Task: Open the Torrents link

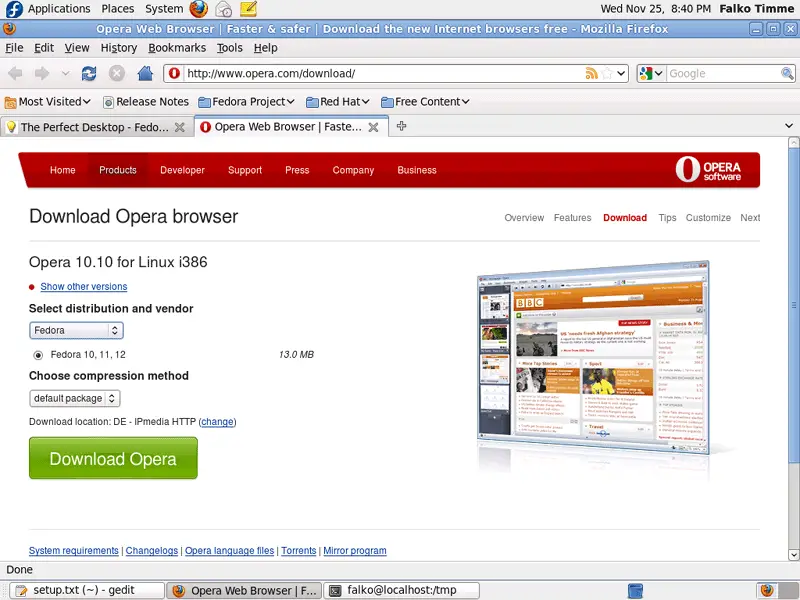Action: pos(298,551)
